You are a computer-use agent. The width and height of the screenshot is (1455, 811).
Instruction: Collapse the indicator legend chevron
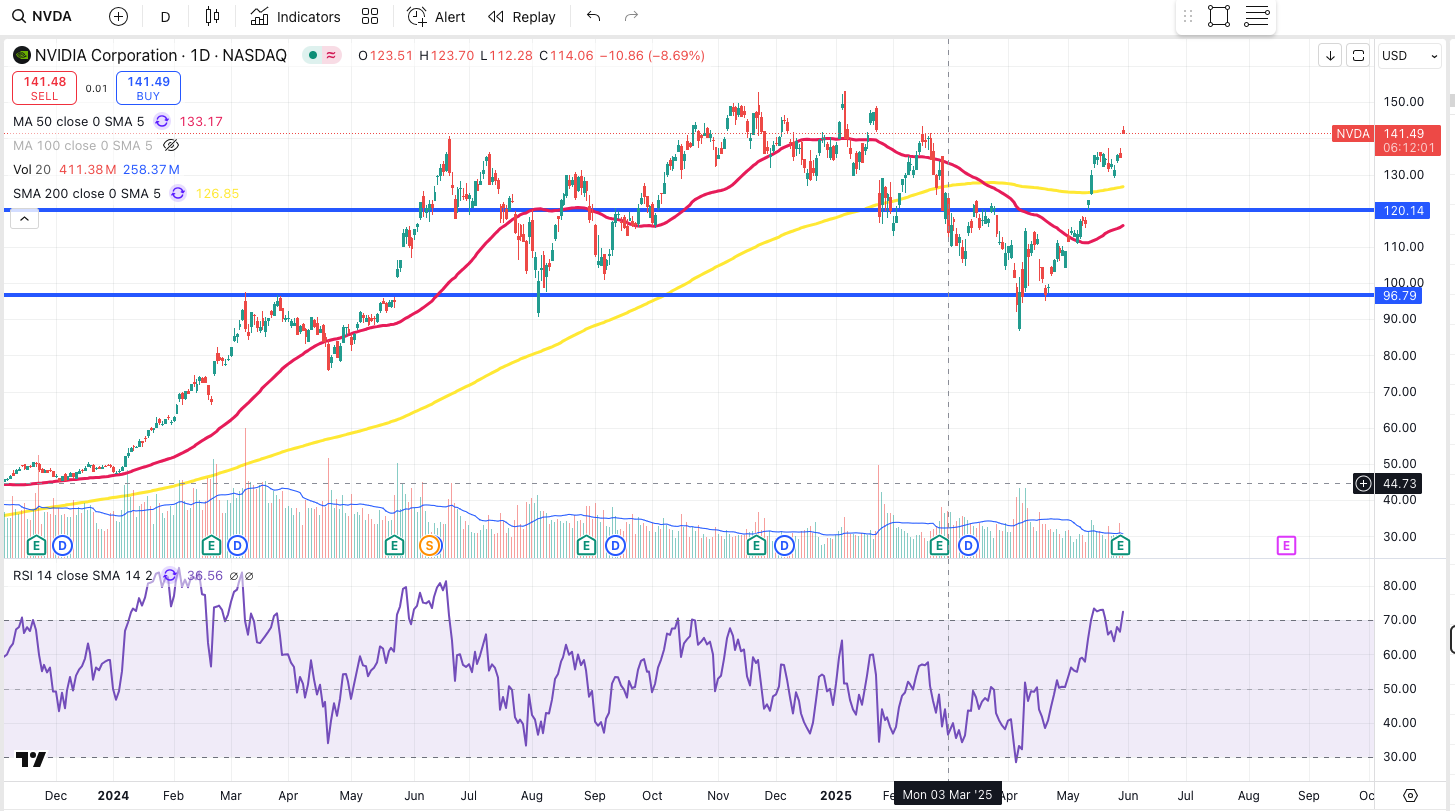point(24,219)
